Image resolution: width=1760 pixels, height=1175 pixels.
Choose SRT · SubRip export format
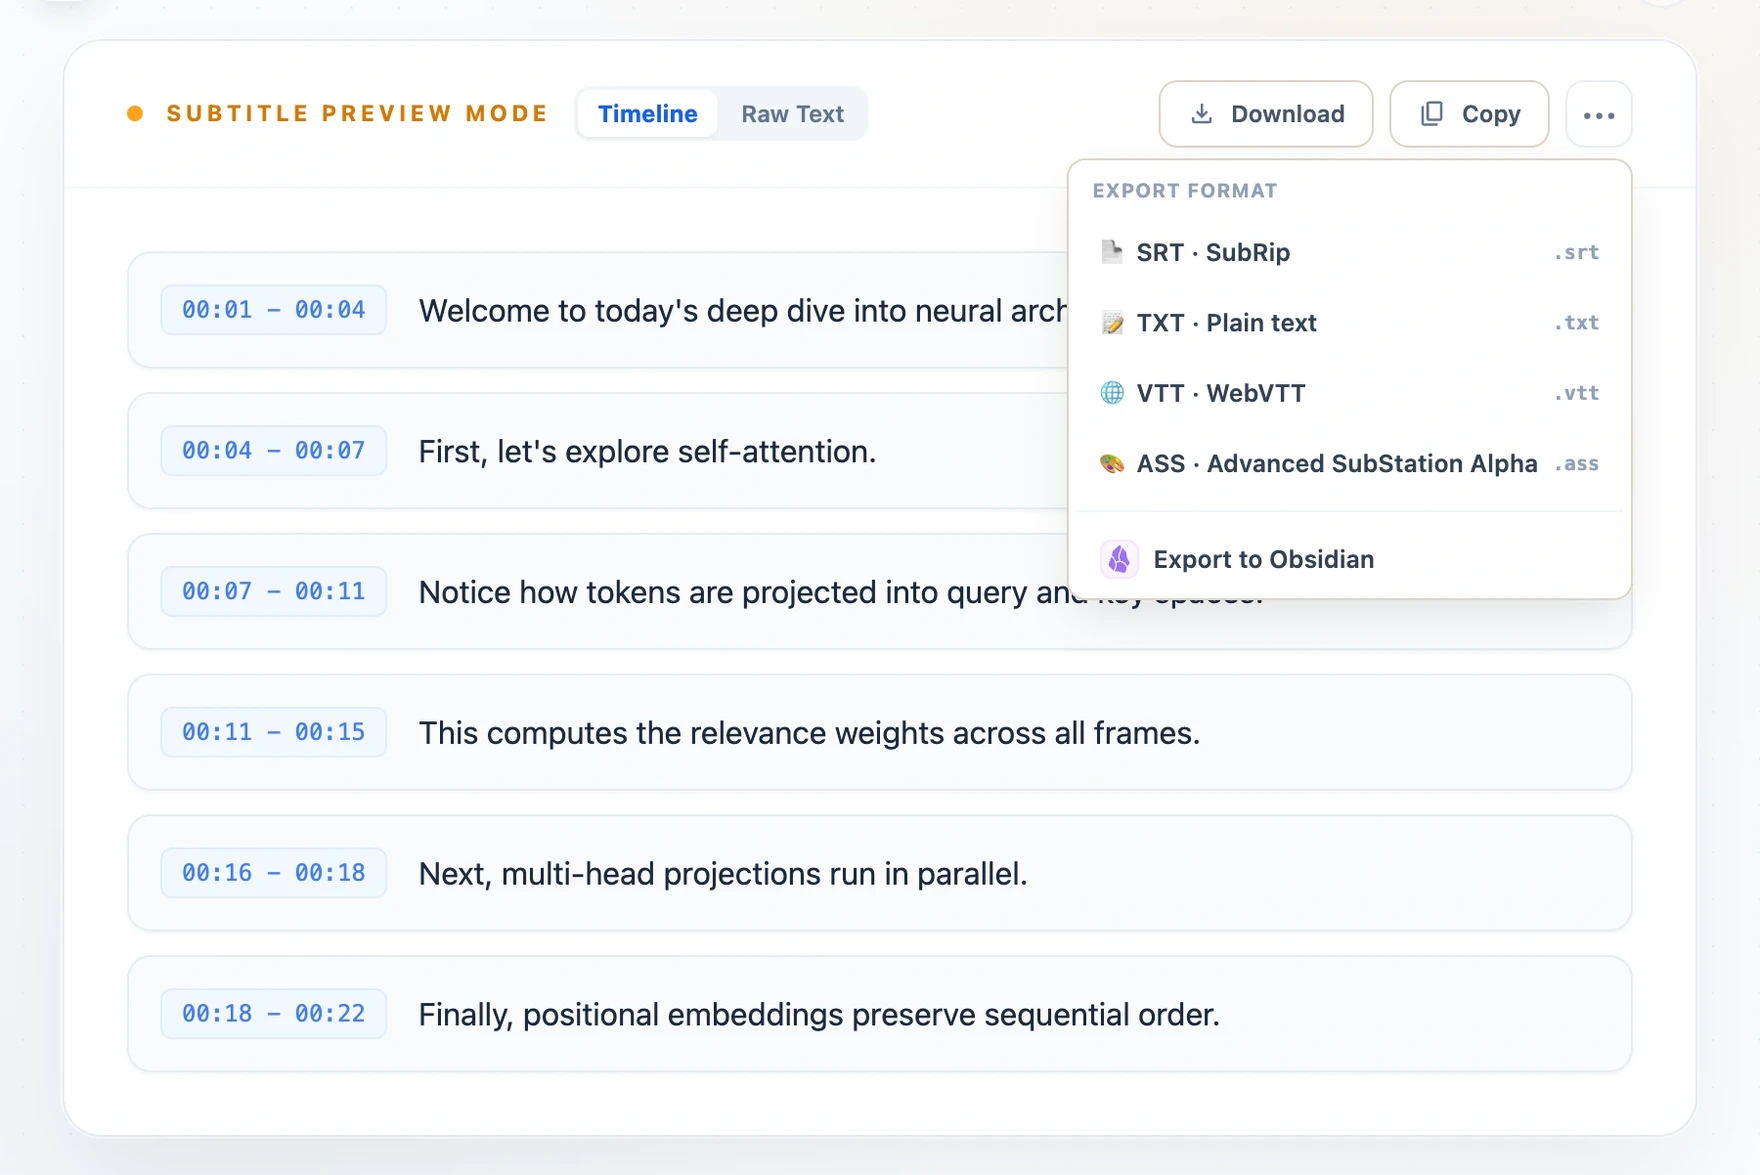tap(1349, 252)
